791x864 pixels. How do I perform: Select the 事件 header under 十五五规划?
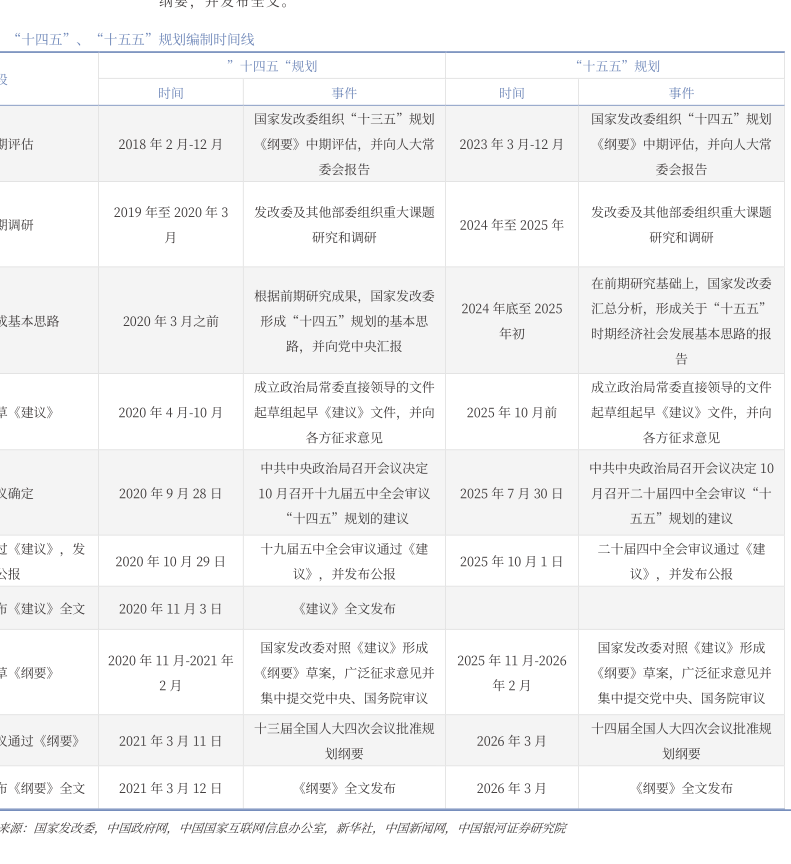(x=681, y=93)
